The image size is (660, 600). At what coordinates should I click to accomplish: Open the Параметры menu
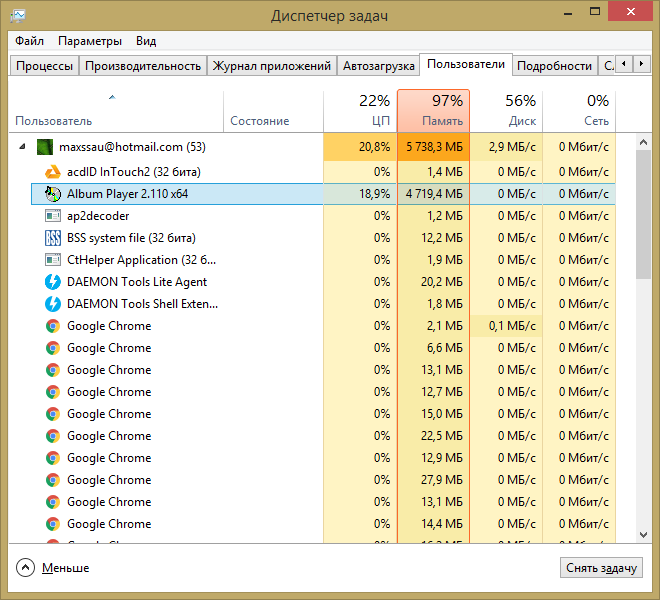(x=90, y=41)
